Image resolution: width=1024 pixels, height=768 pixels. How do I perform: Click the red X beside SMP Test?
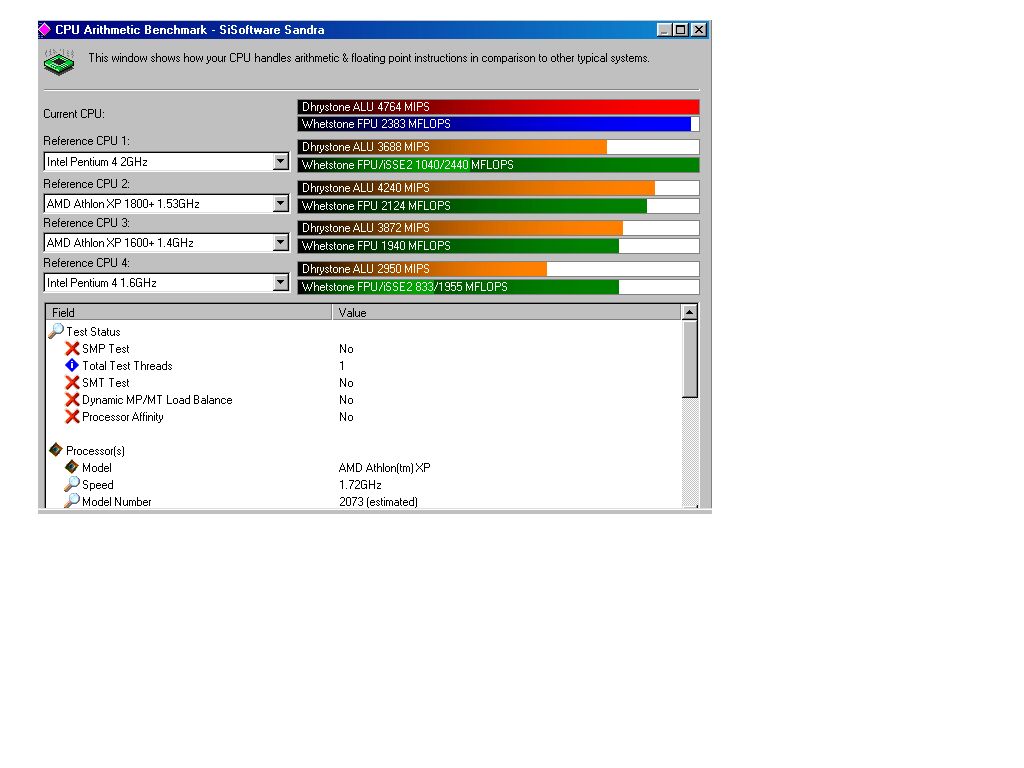[x=72, y=349]
